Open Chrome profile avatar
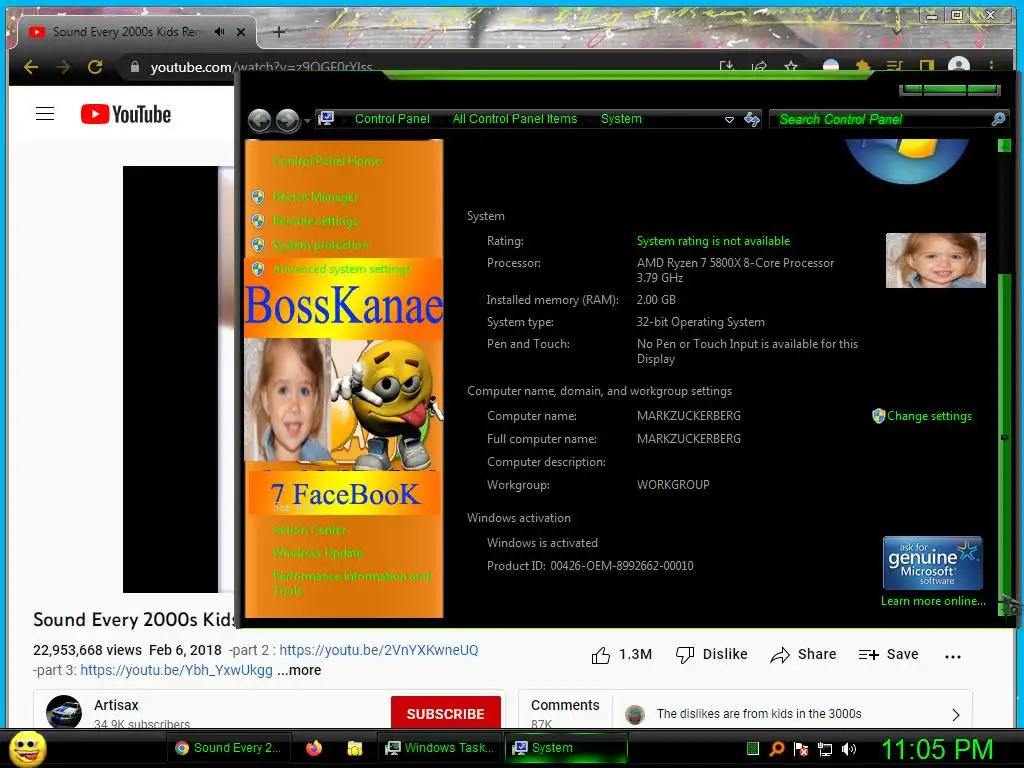Viewport: 1024px width, 768px height. point(958,65)
